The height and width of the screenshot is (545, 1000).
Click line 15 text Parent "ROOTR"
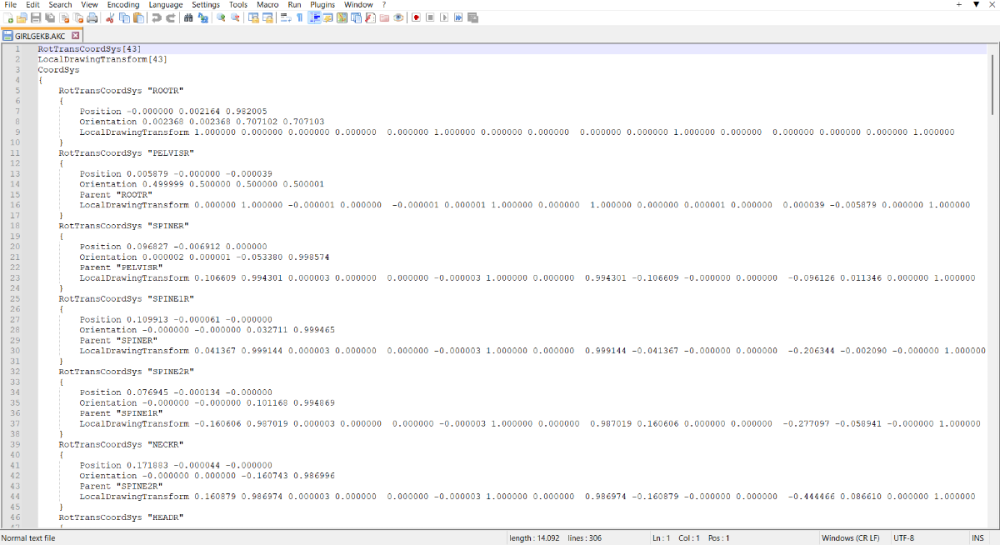pos(116,194)
